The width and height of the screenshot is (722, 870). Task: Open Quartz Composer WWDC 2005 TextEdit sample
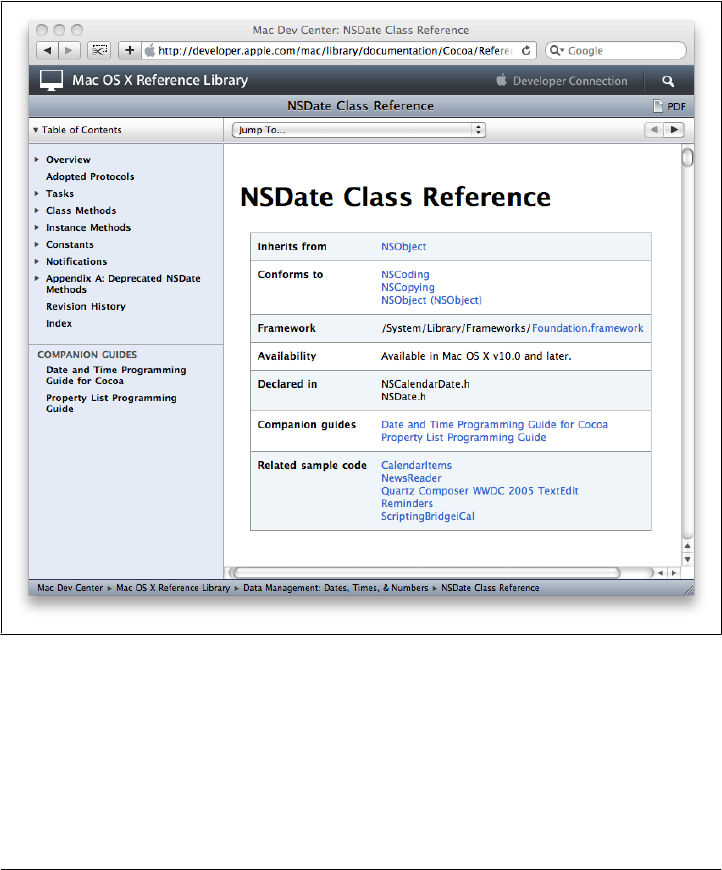(479, 490)
